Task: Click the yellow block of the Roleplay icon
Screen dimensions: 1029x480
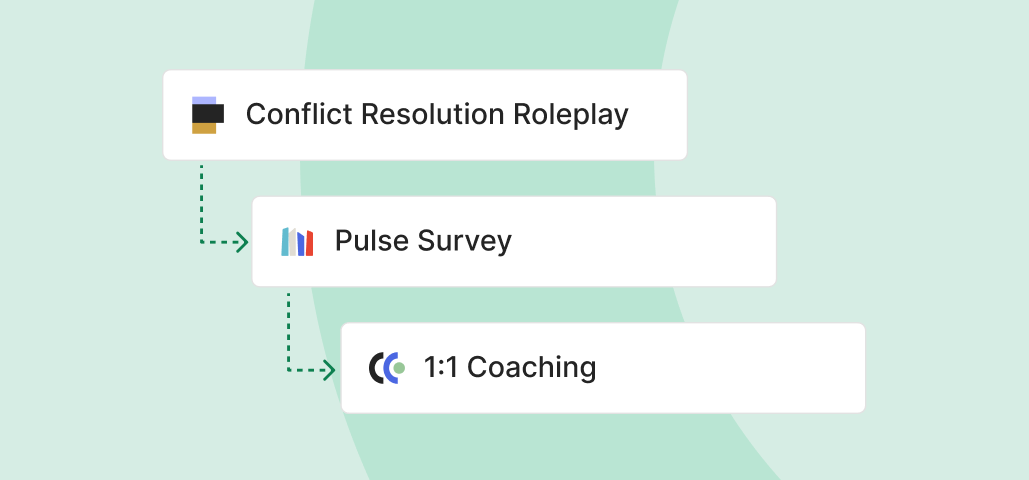Action: point(204,128)
